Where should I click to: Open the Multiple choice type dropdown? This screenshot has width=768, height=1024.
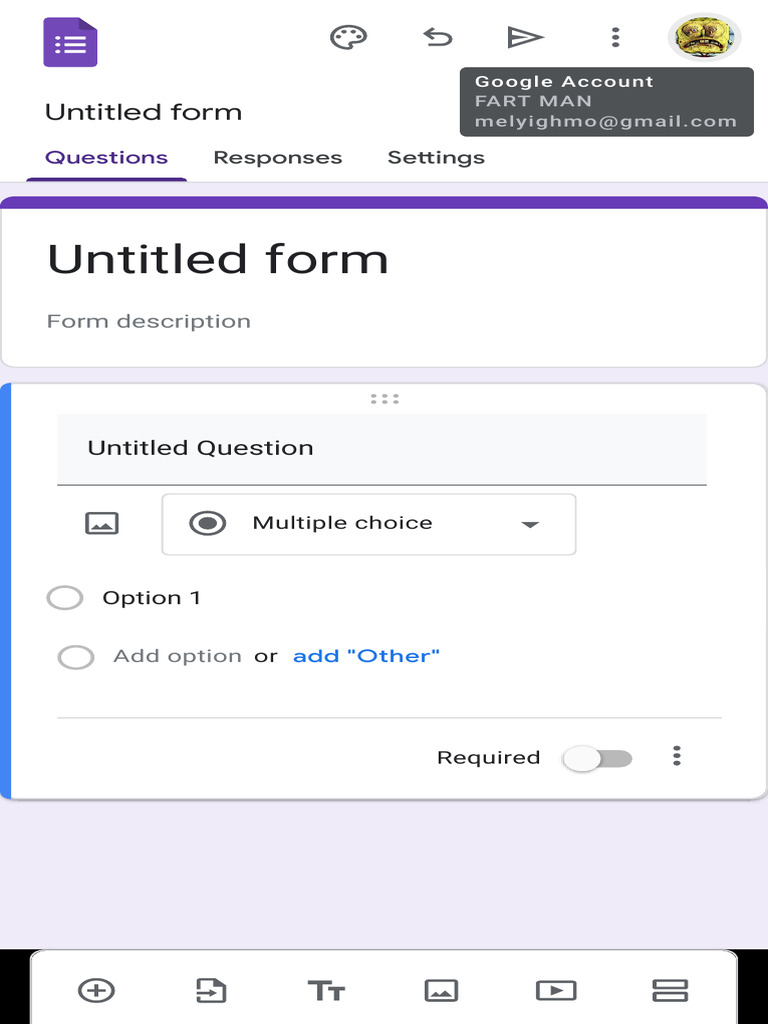(369, 523)
